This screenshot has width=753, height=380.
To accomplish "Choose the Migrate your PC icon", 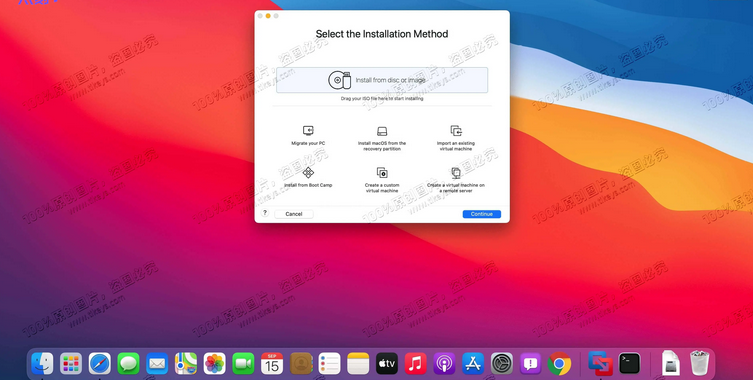I will [308, 131].
